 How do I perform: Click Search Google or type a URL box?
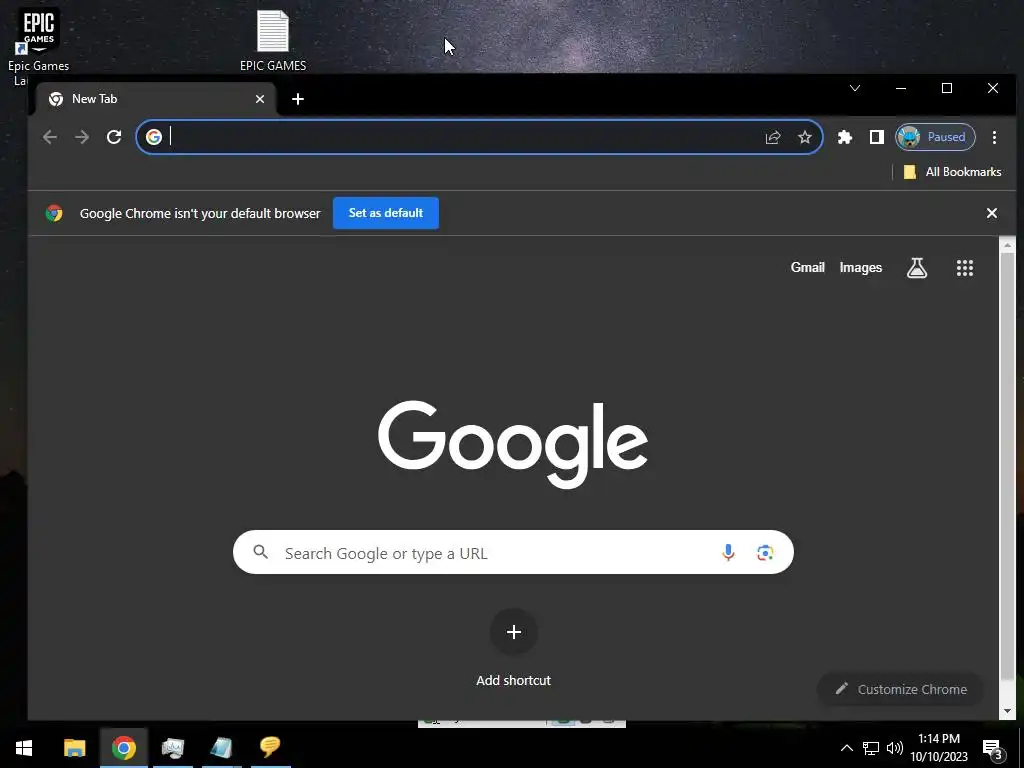[513, 552]
